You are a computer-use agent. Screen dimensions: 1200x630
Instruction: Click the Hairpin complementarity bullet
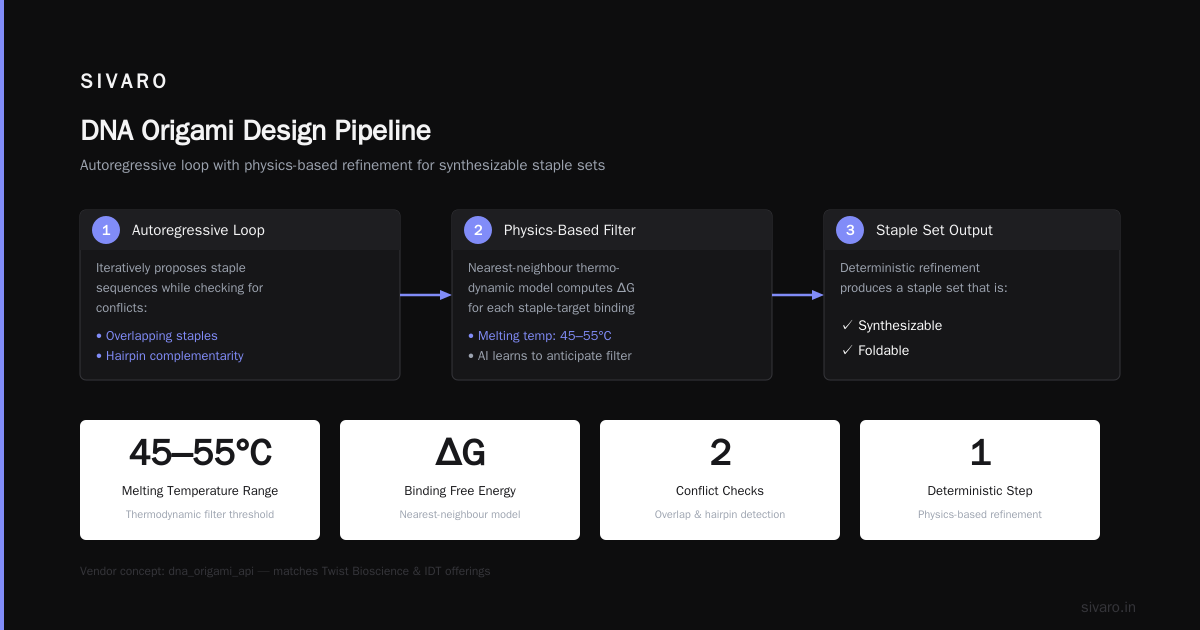170,356
